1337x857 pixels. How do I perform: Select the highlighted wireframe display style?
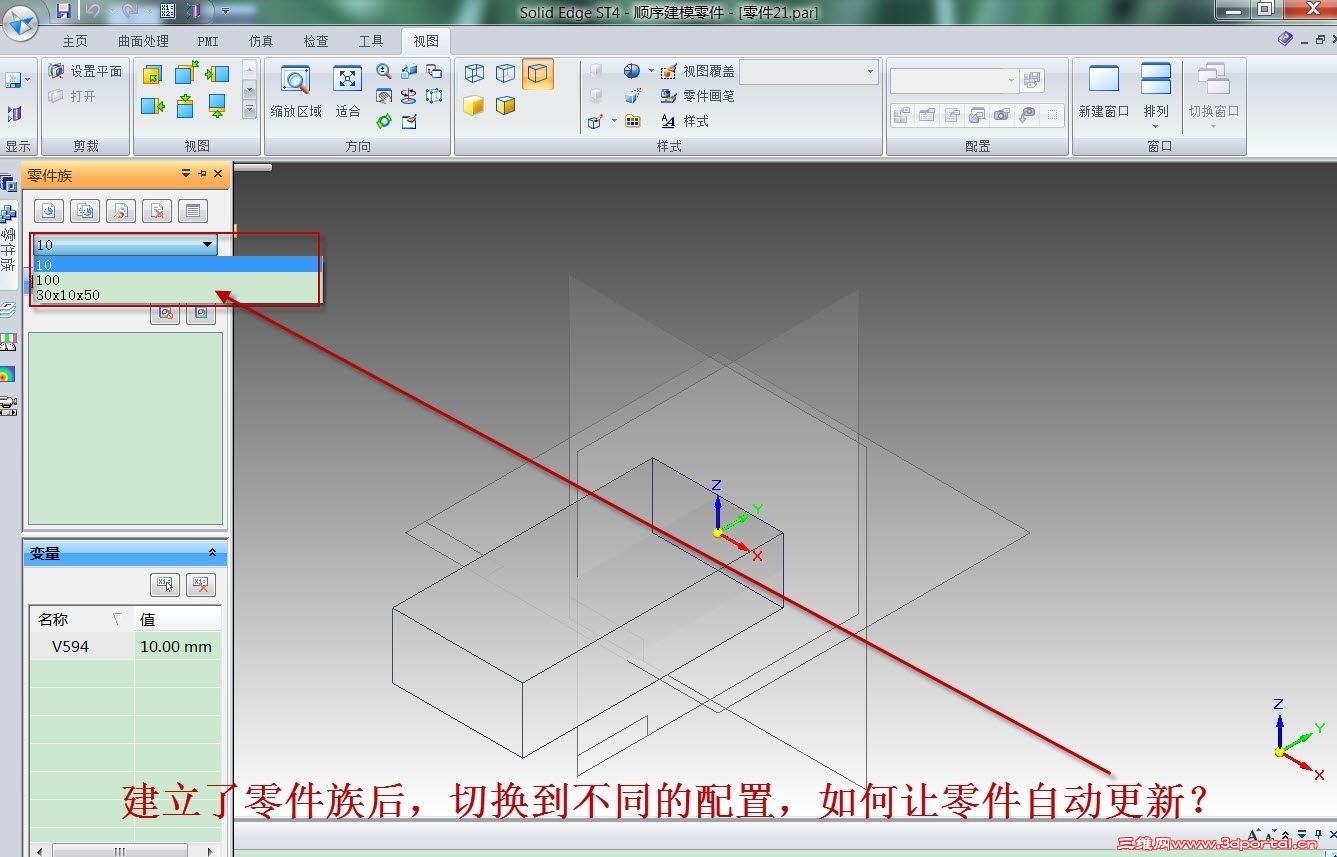[538, 74]
